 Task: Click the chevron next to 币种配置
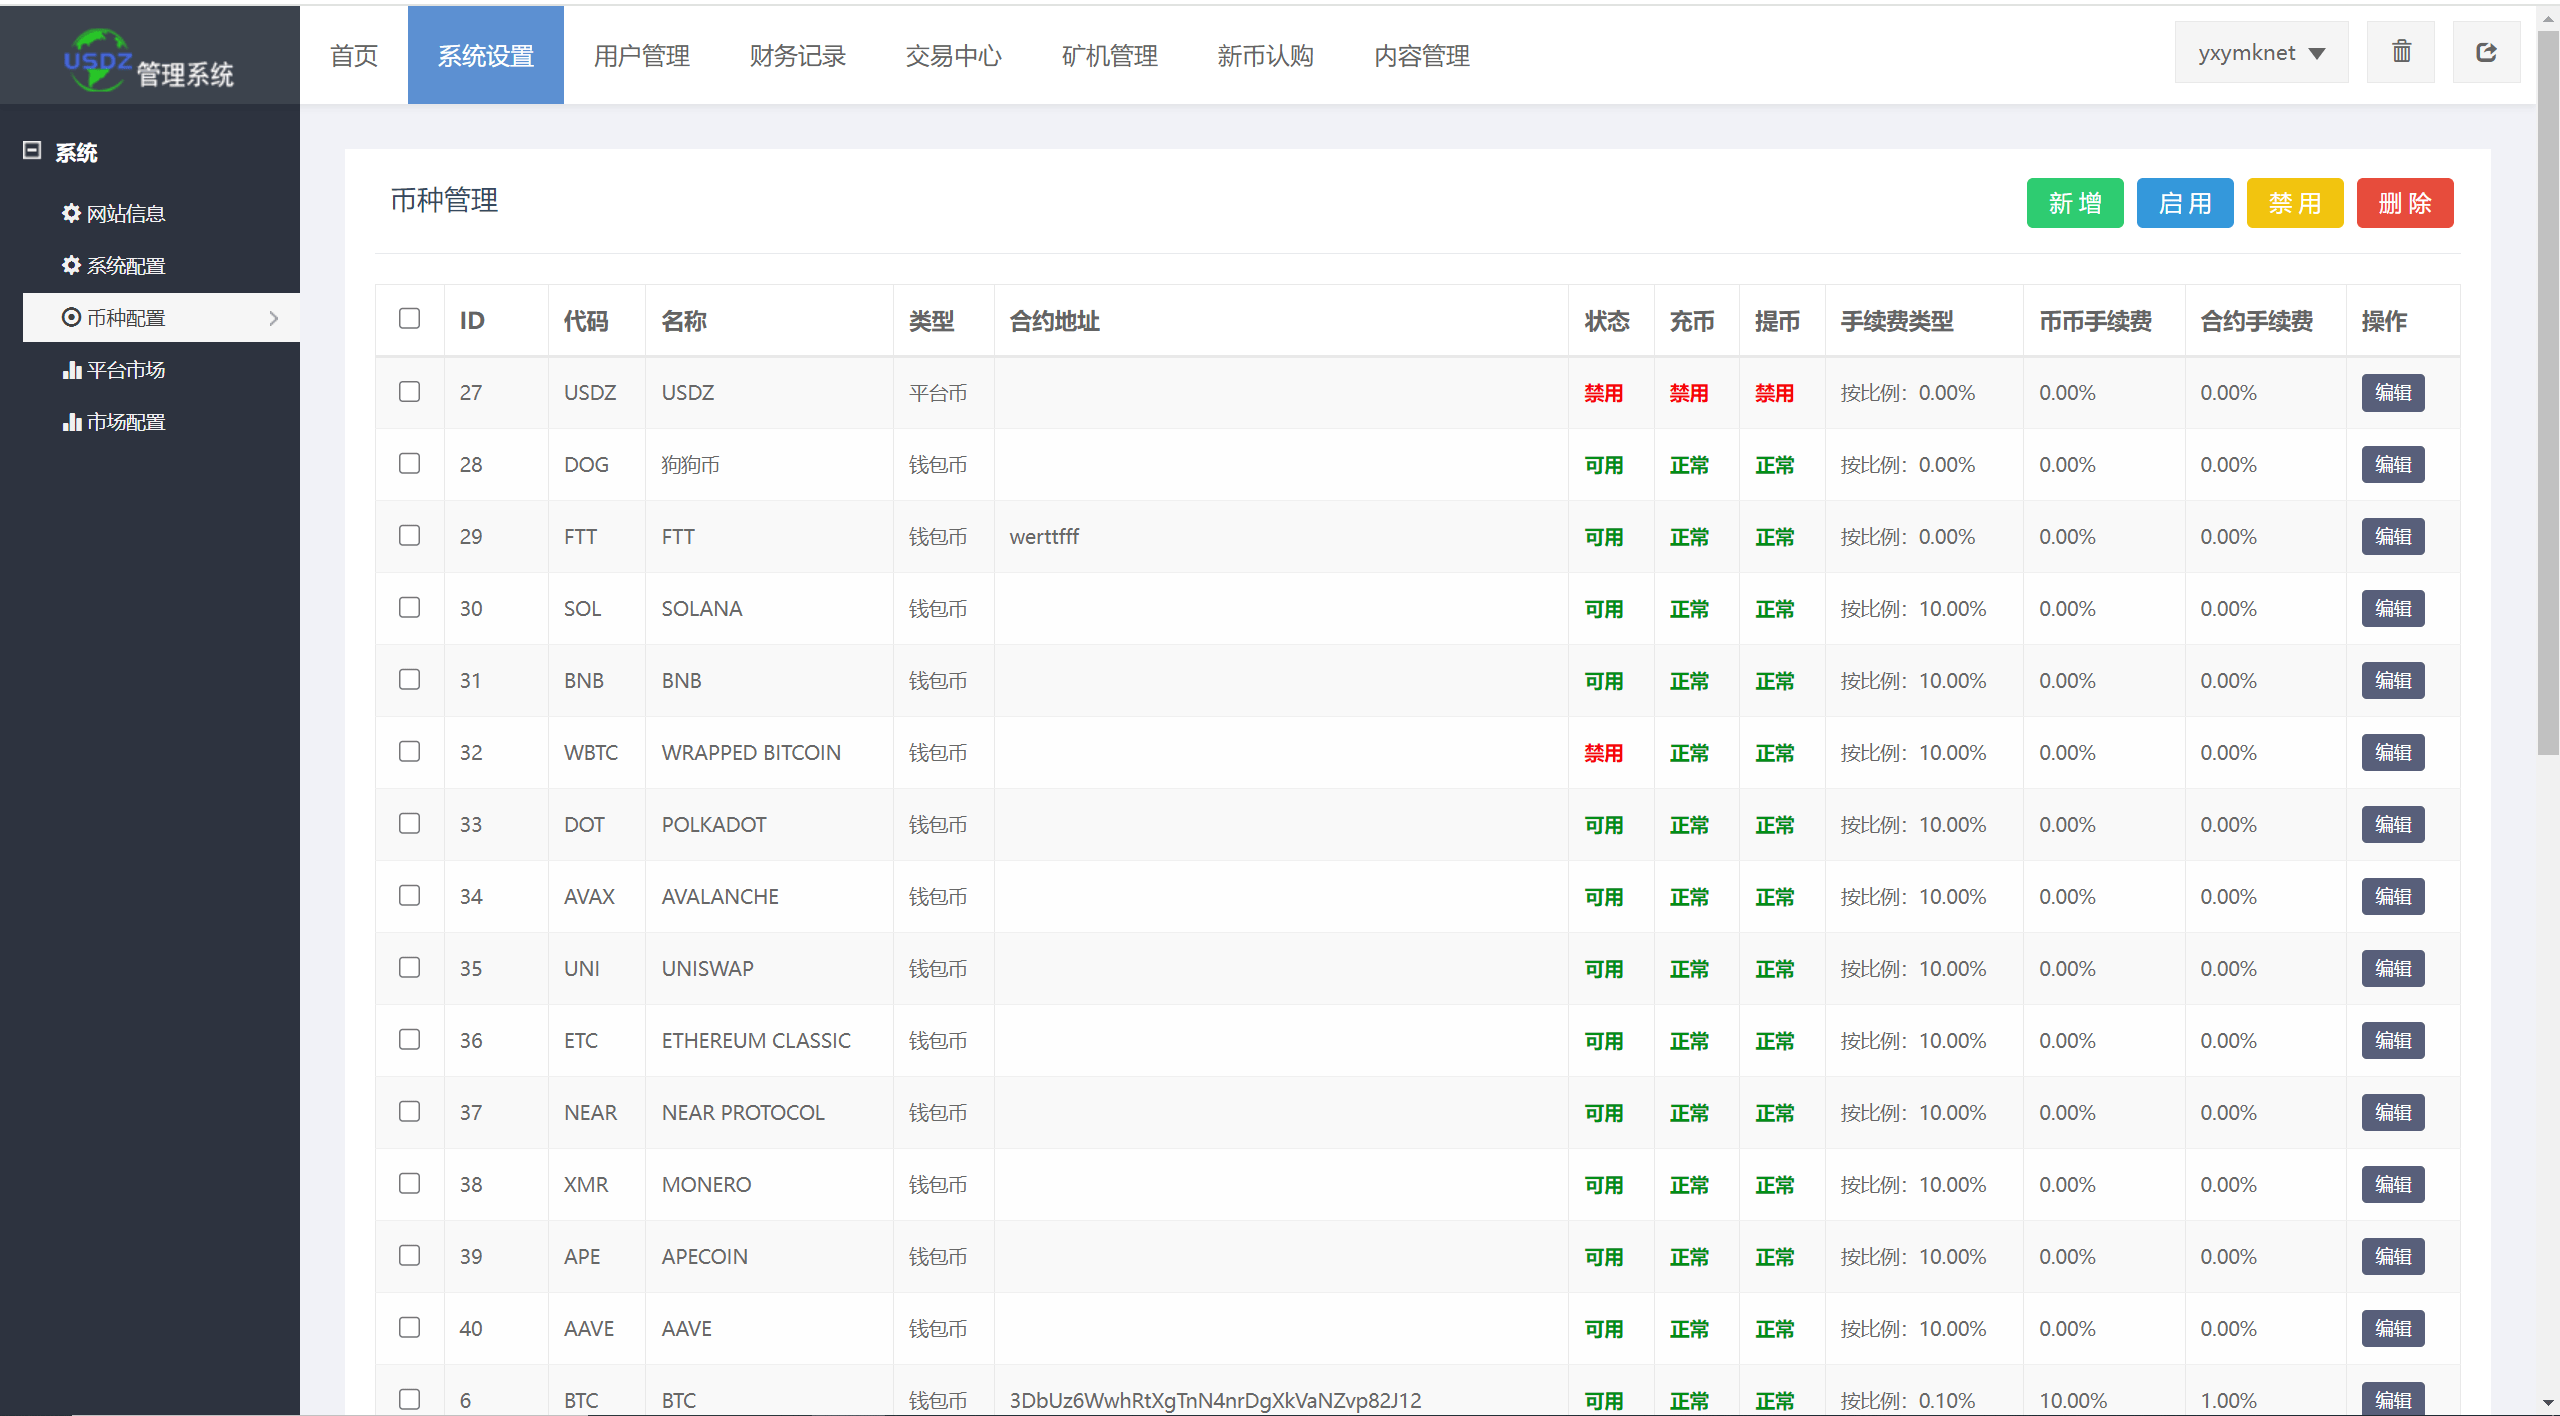tap(274, 318)
